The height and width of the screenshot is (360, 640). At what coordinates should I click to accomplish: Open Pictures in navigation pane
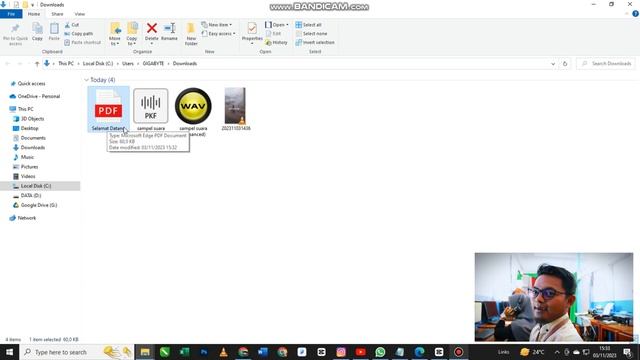pos(29,167)
